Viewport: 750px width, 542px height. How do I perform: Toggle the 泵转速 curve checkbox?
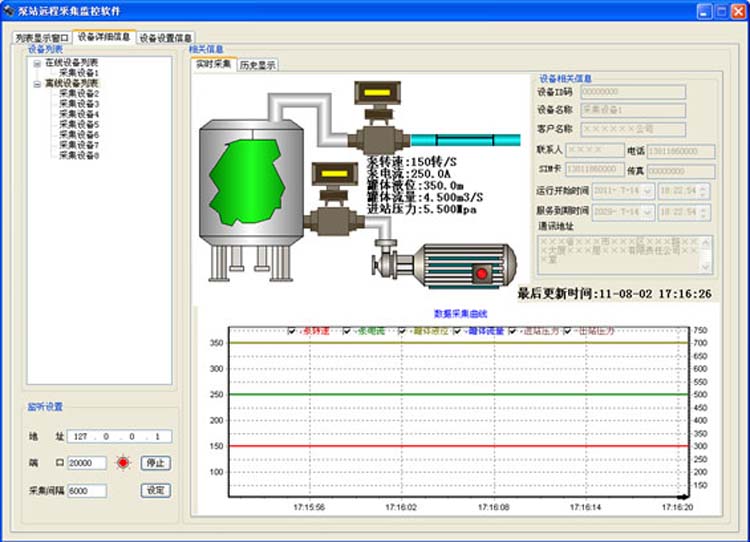click(x=291, y=331)
